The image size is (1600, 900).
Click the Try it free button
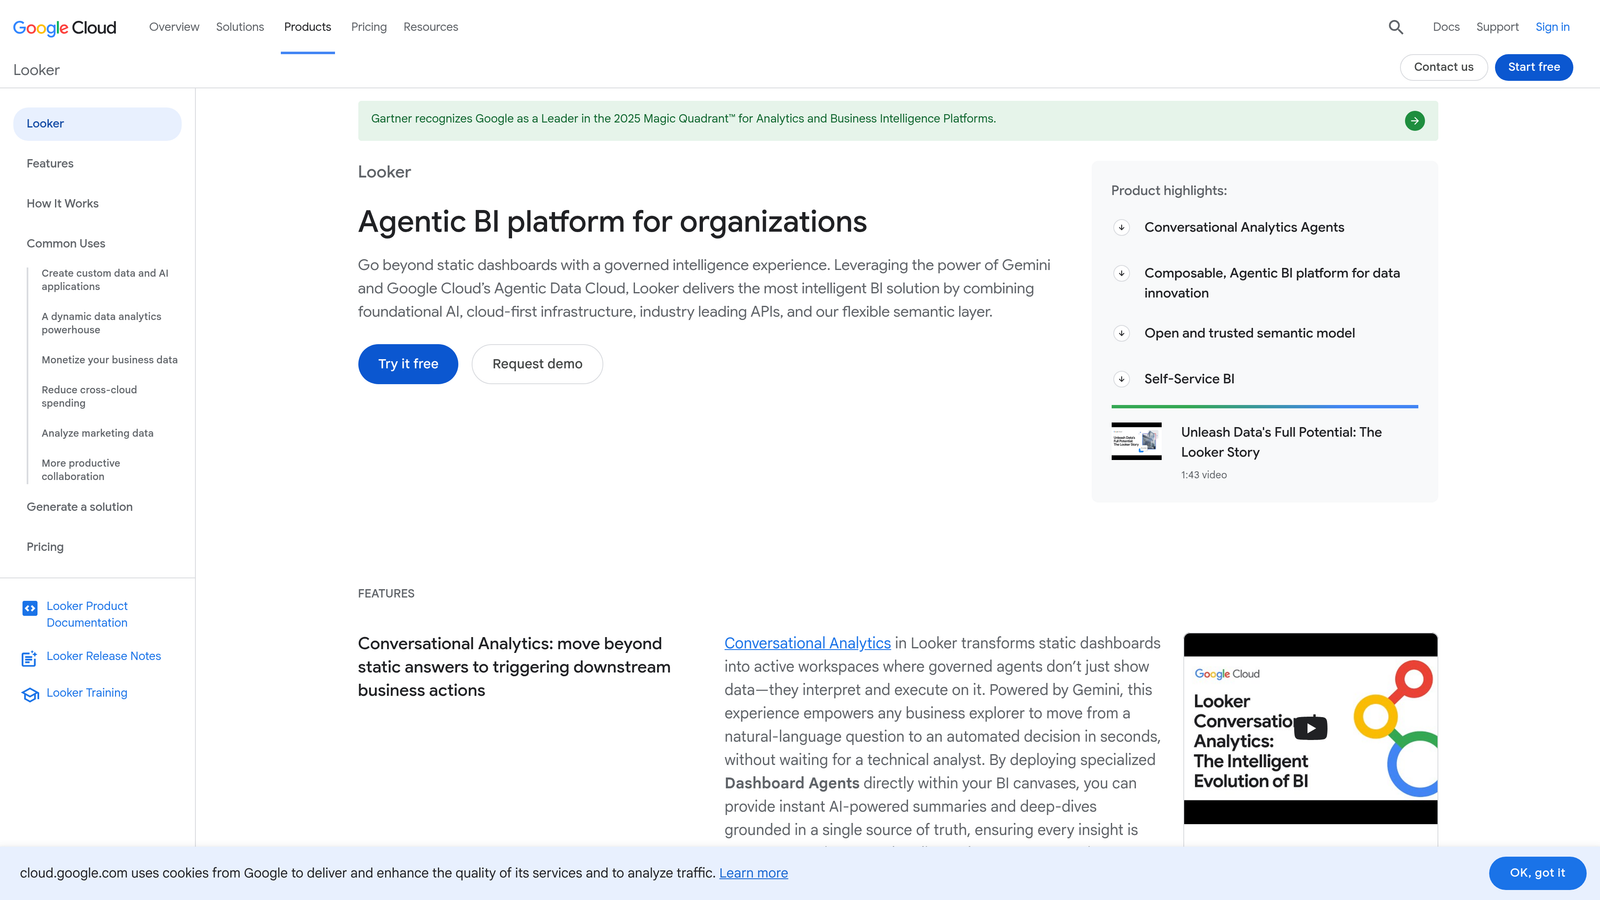(408, 364)
